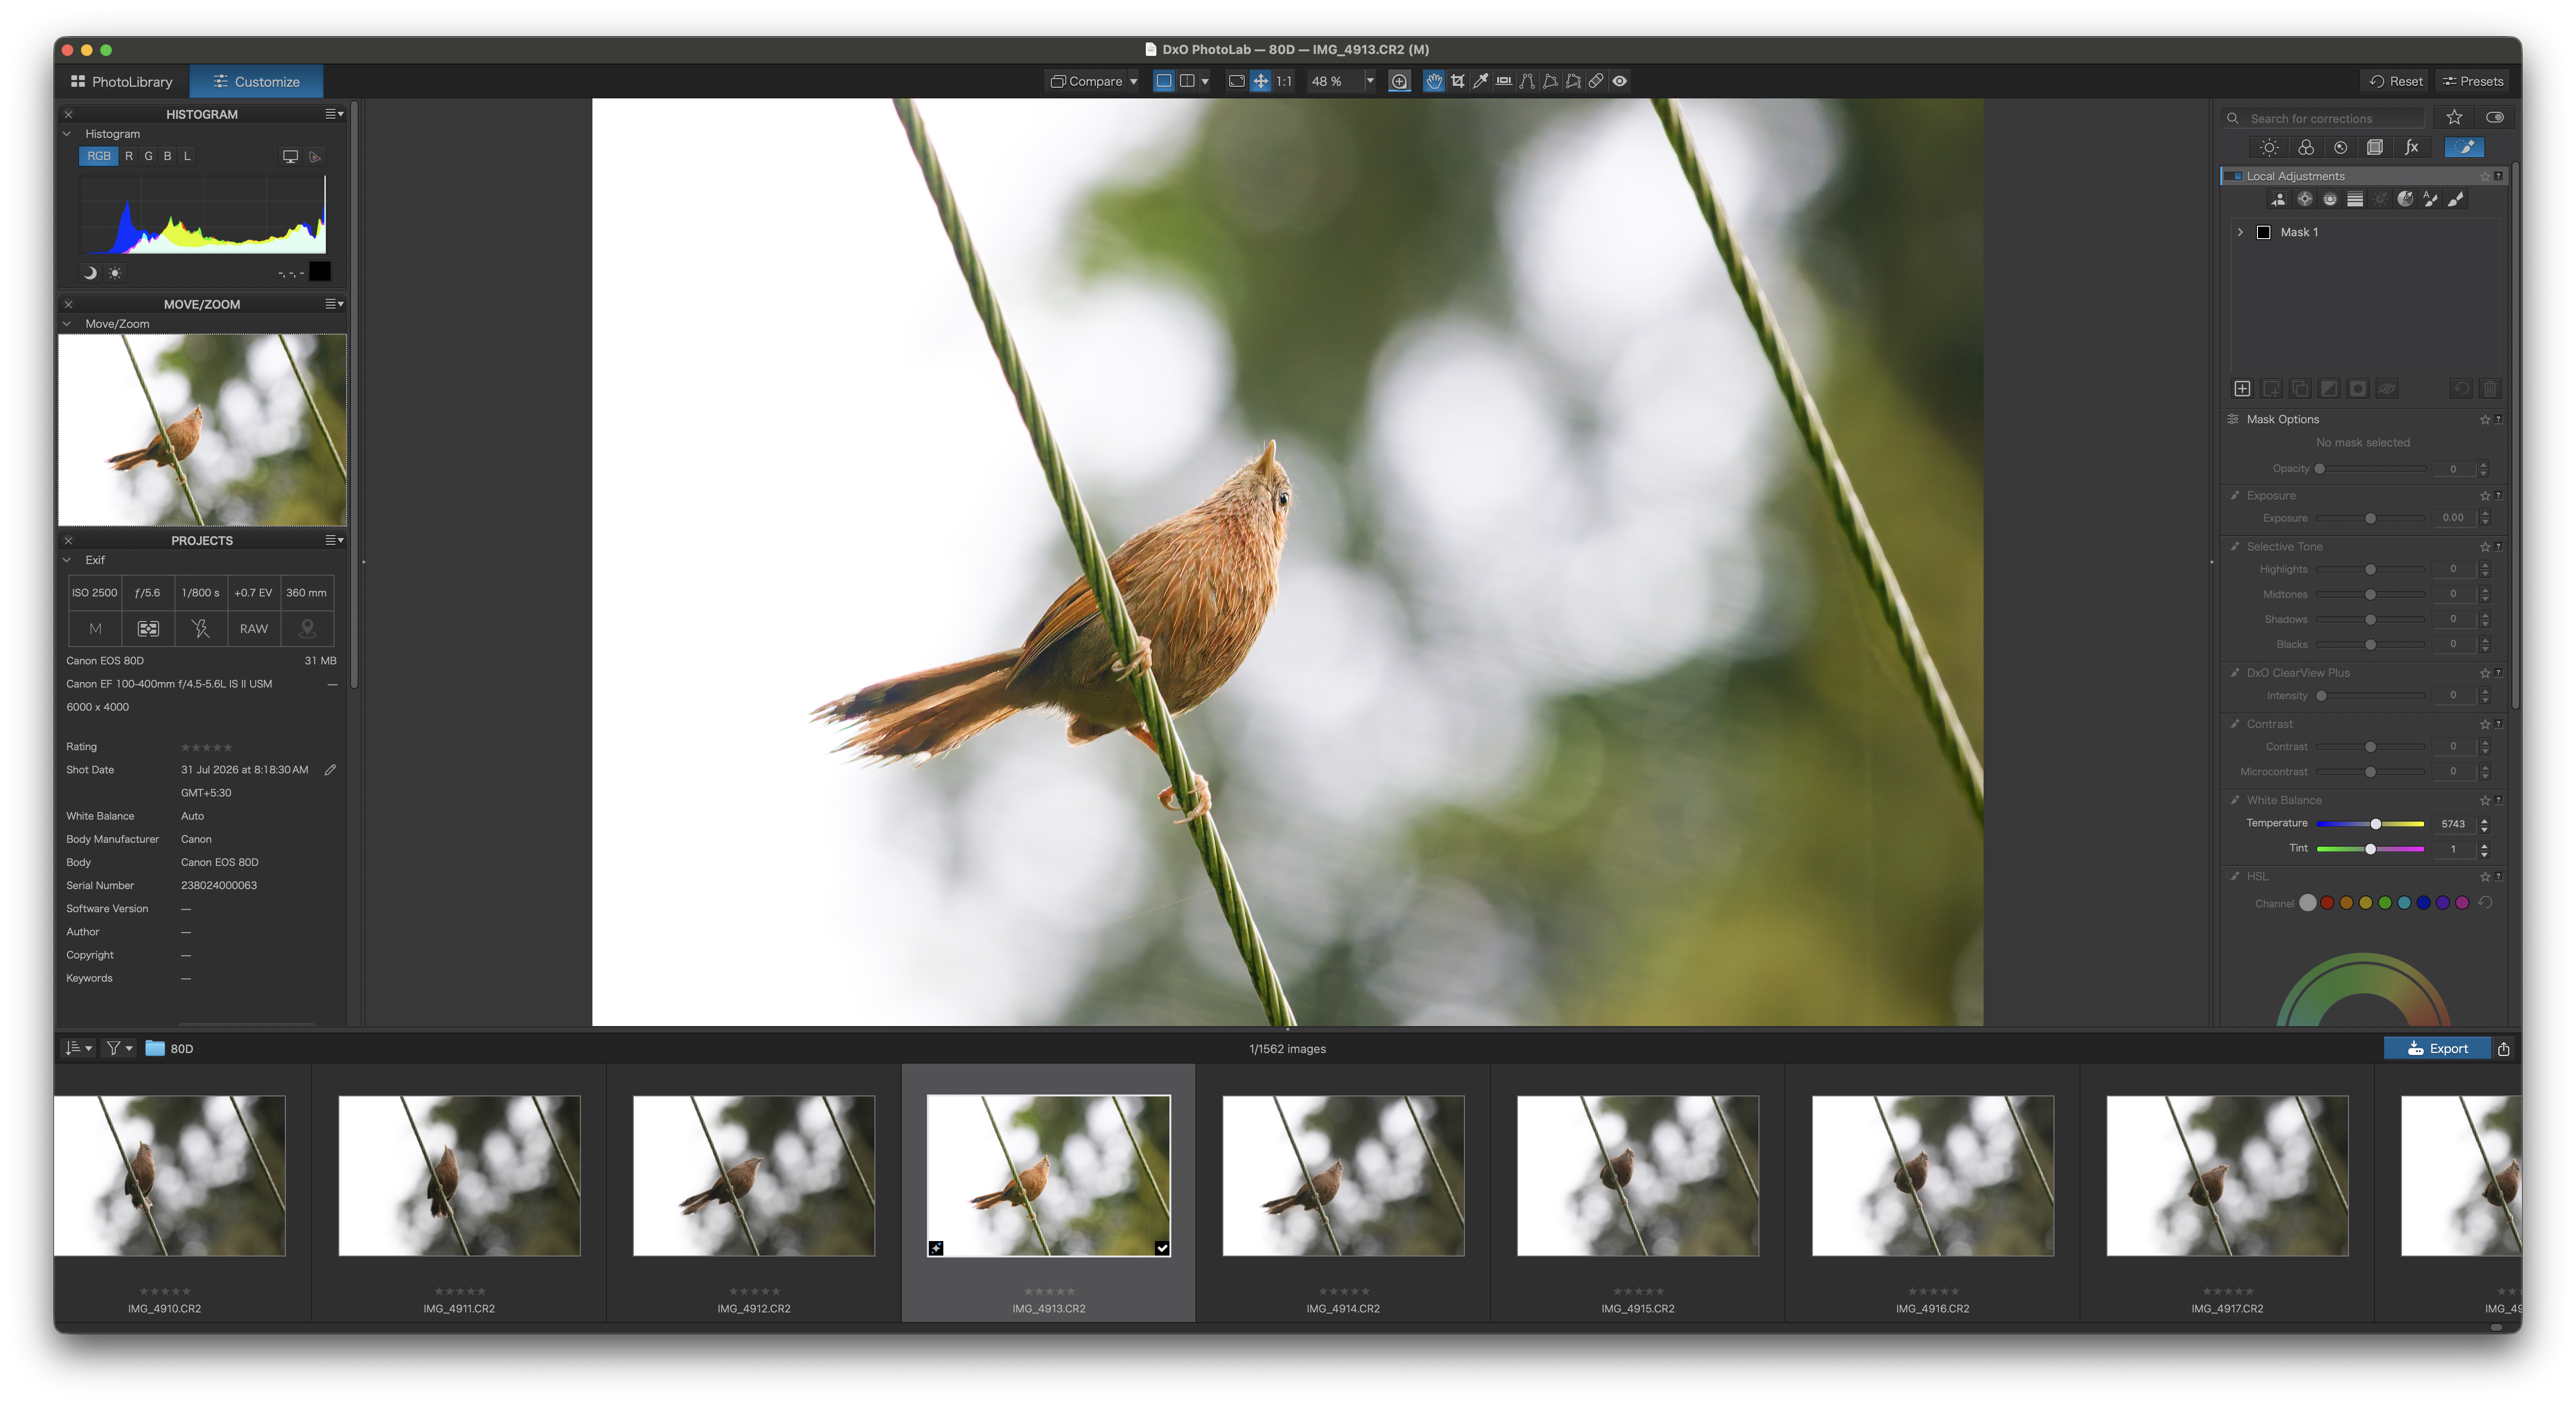Favorite the White Balance section star

2484,800
